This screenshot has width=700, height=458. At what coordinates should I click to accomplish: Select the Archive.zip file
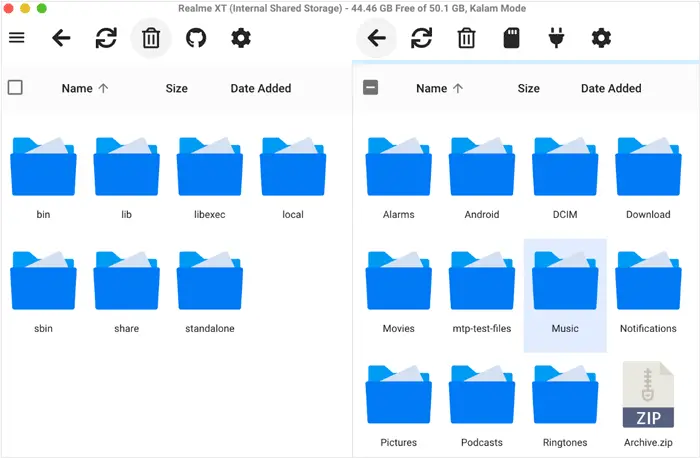coord(648,405)
